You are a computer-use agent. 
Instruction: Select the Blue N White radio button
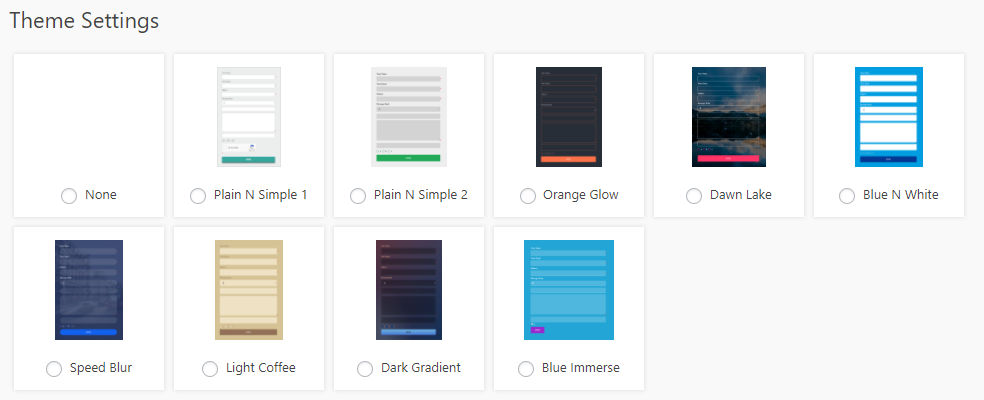coord(847,196)
